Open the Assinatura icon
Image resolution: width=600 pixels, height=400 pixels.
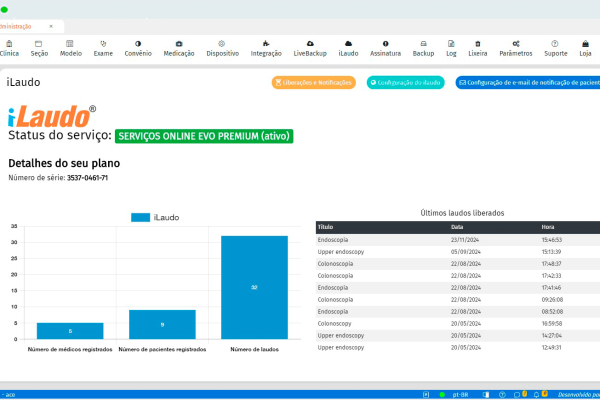pos(385,44)
